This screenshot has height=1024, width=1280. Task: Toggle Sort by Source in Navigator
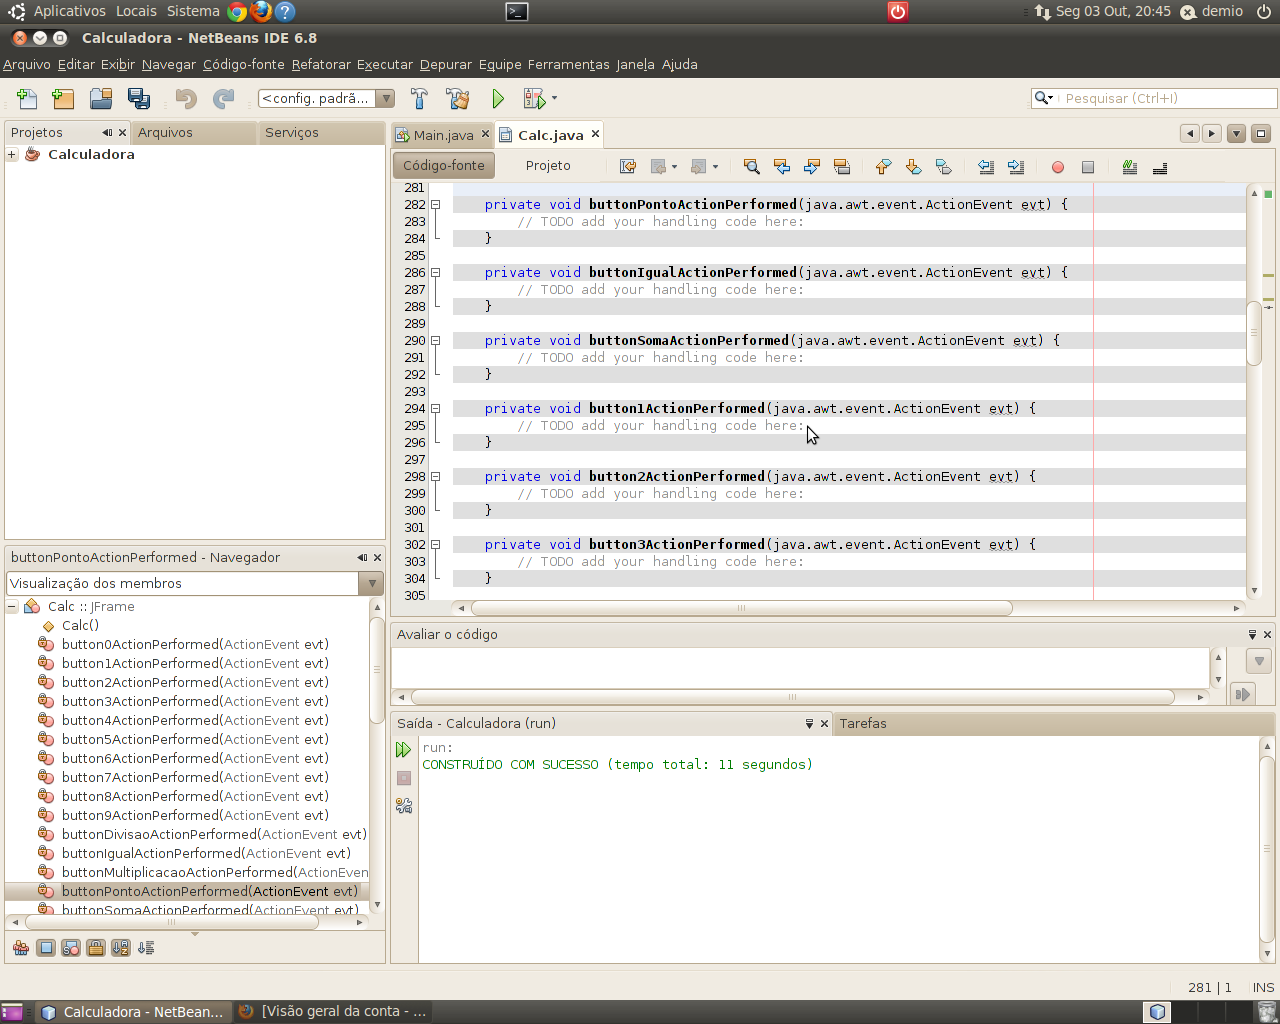pos(146,947)
